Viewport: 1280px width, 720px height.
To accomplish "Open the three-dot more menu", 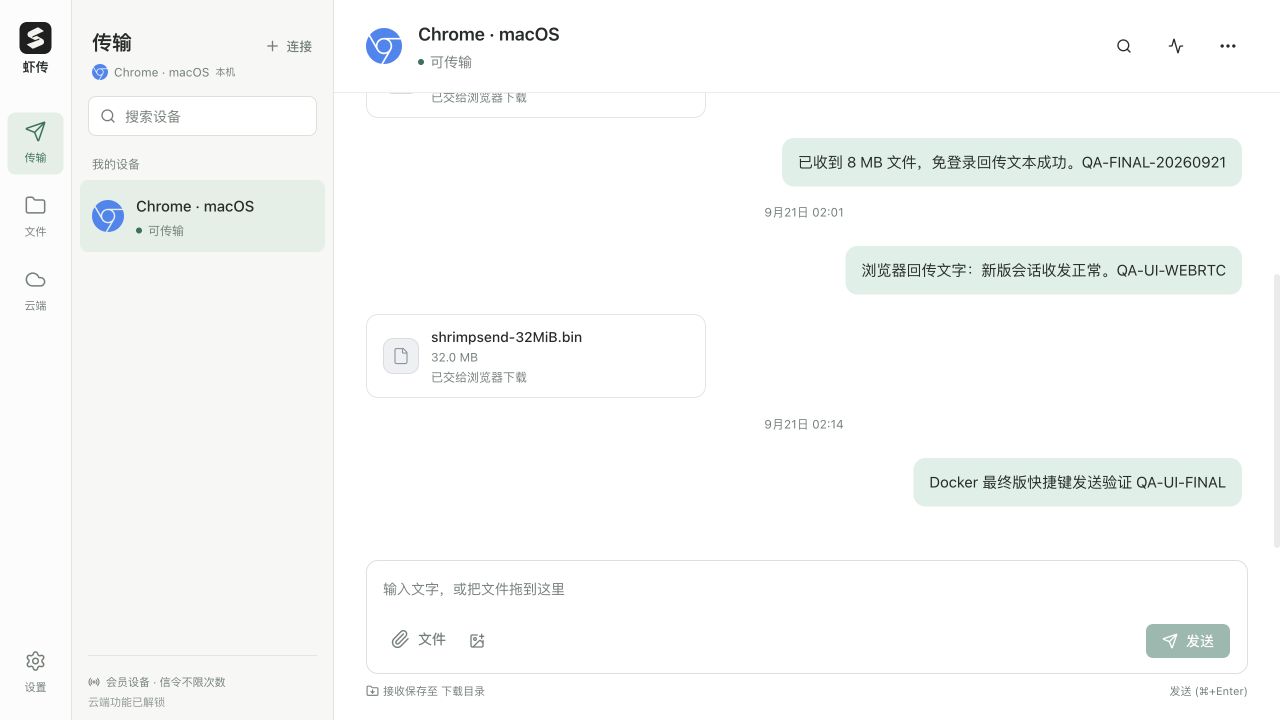I will point(1228,46).
